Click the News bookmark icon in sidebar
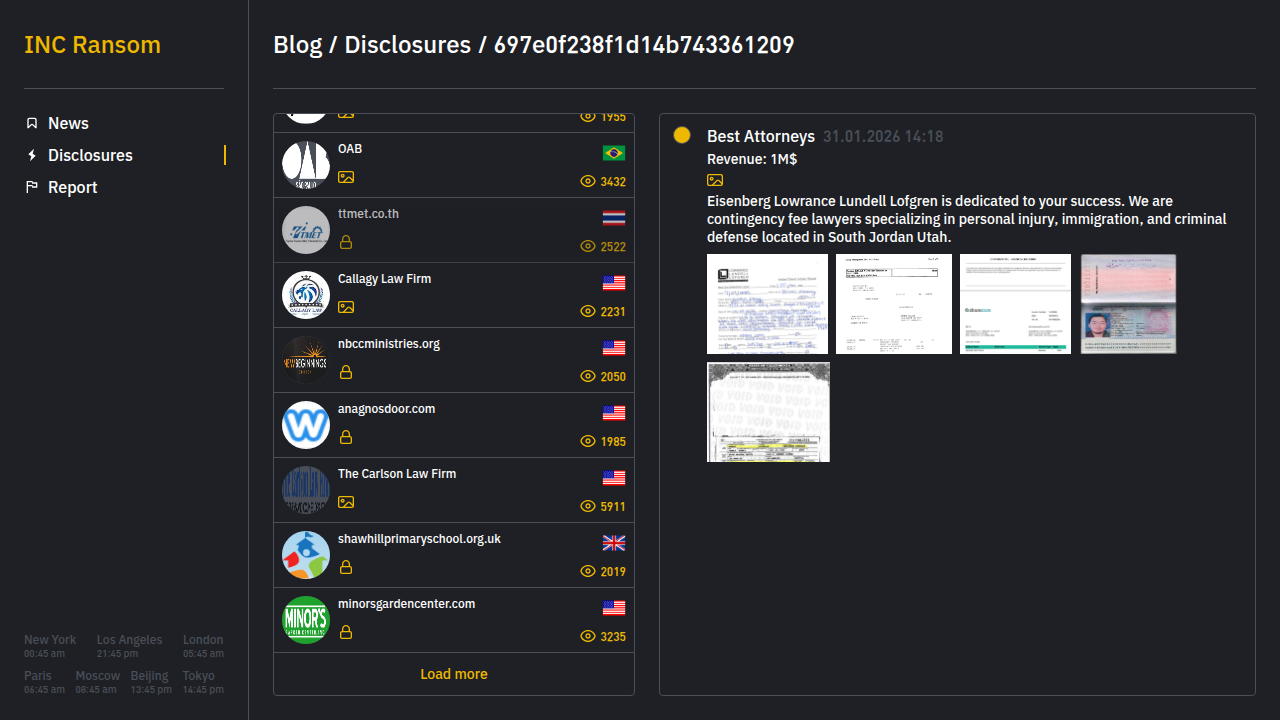Image resolution: width=1280 pixels, height=720 pixels. (32, 123)
